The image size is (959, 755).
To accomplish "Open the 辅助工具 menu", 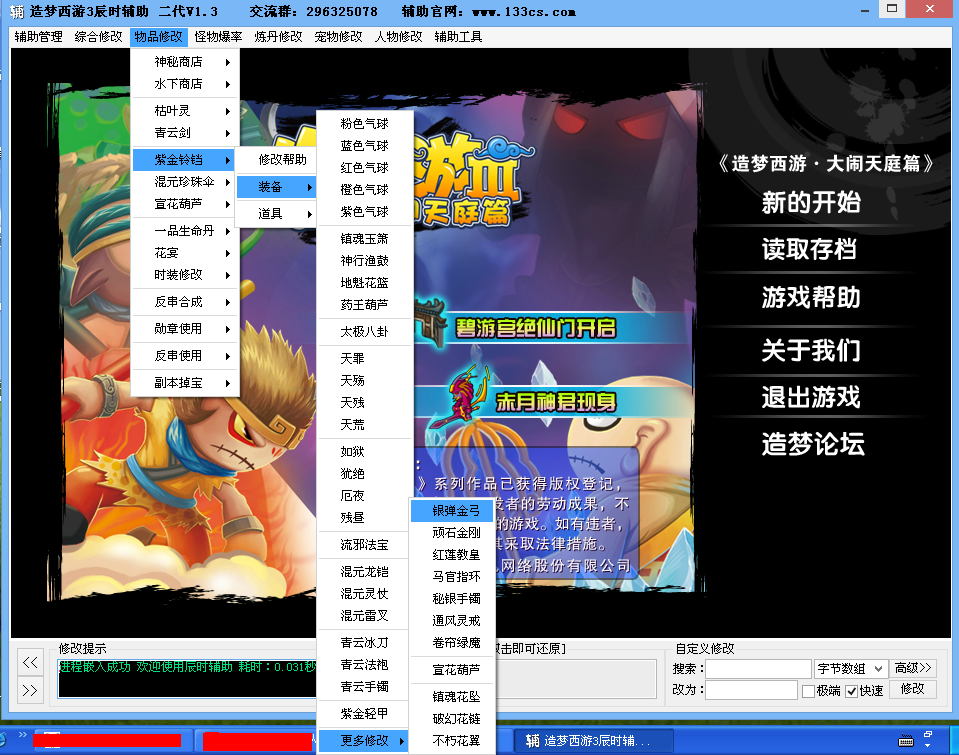I will point(458,37).
